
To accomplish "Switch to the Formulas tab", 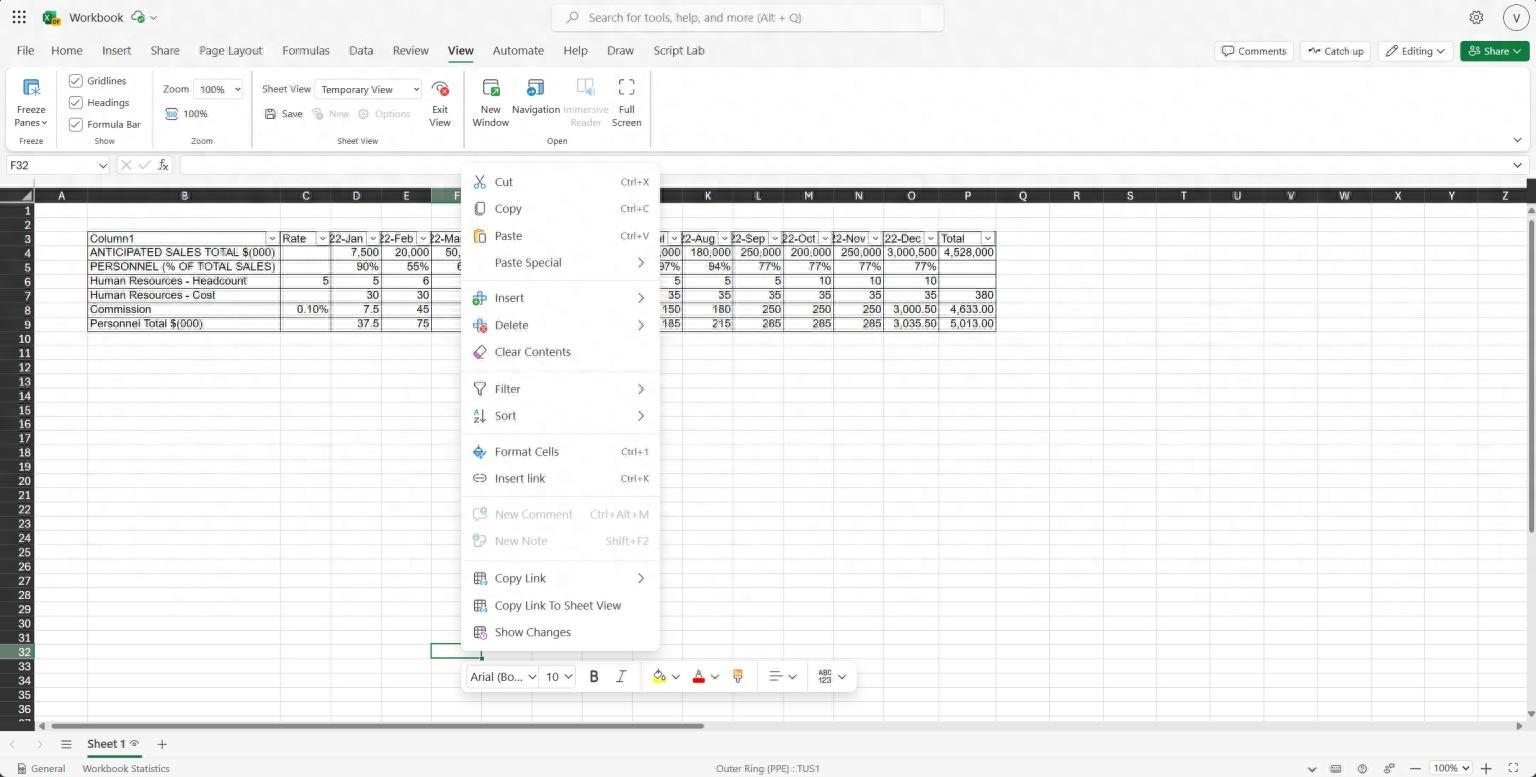I will point(306,51).
